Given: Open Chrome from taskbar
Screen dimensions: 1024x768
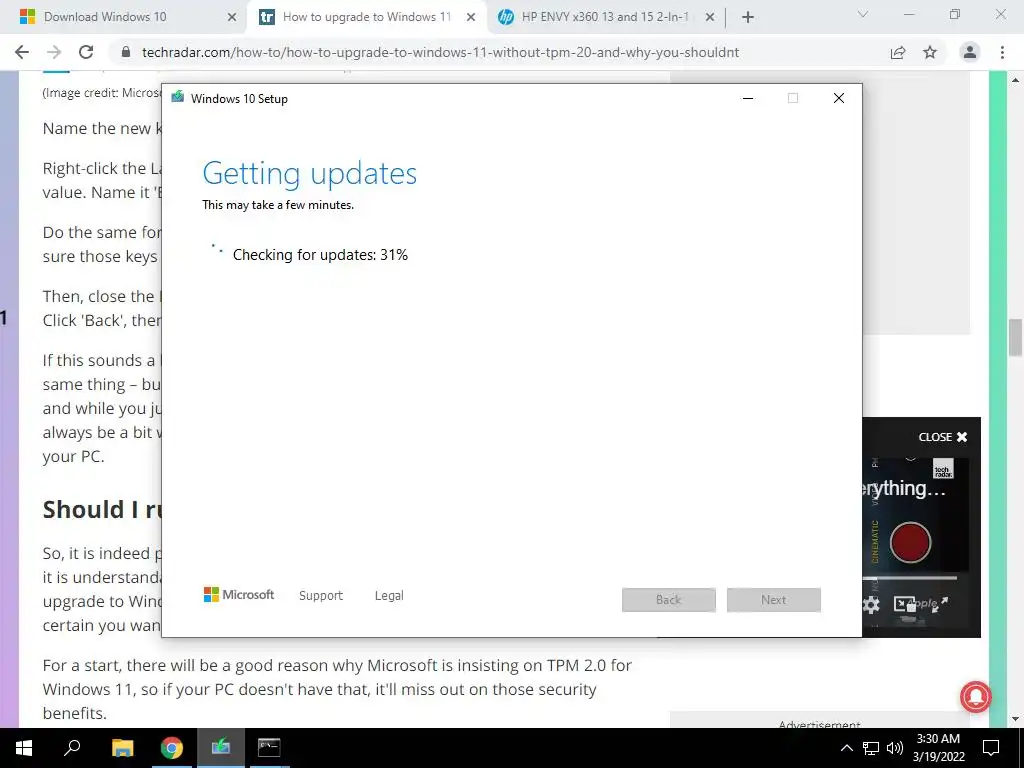Looking at the screenshot, I should [x=172, y=748].
